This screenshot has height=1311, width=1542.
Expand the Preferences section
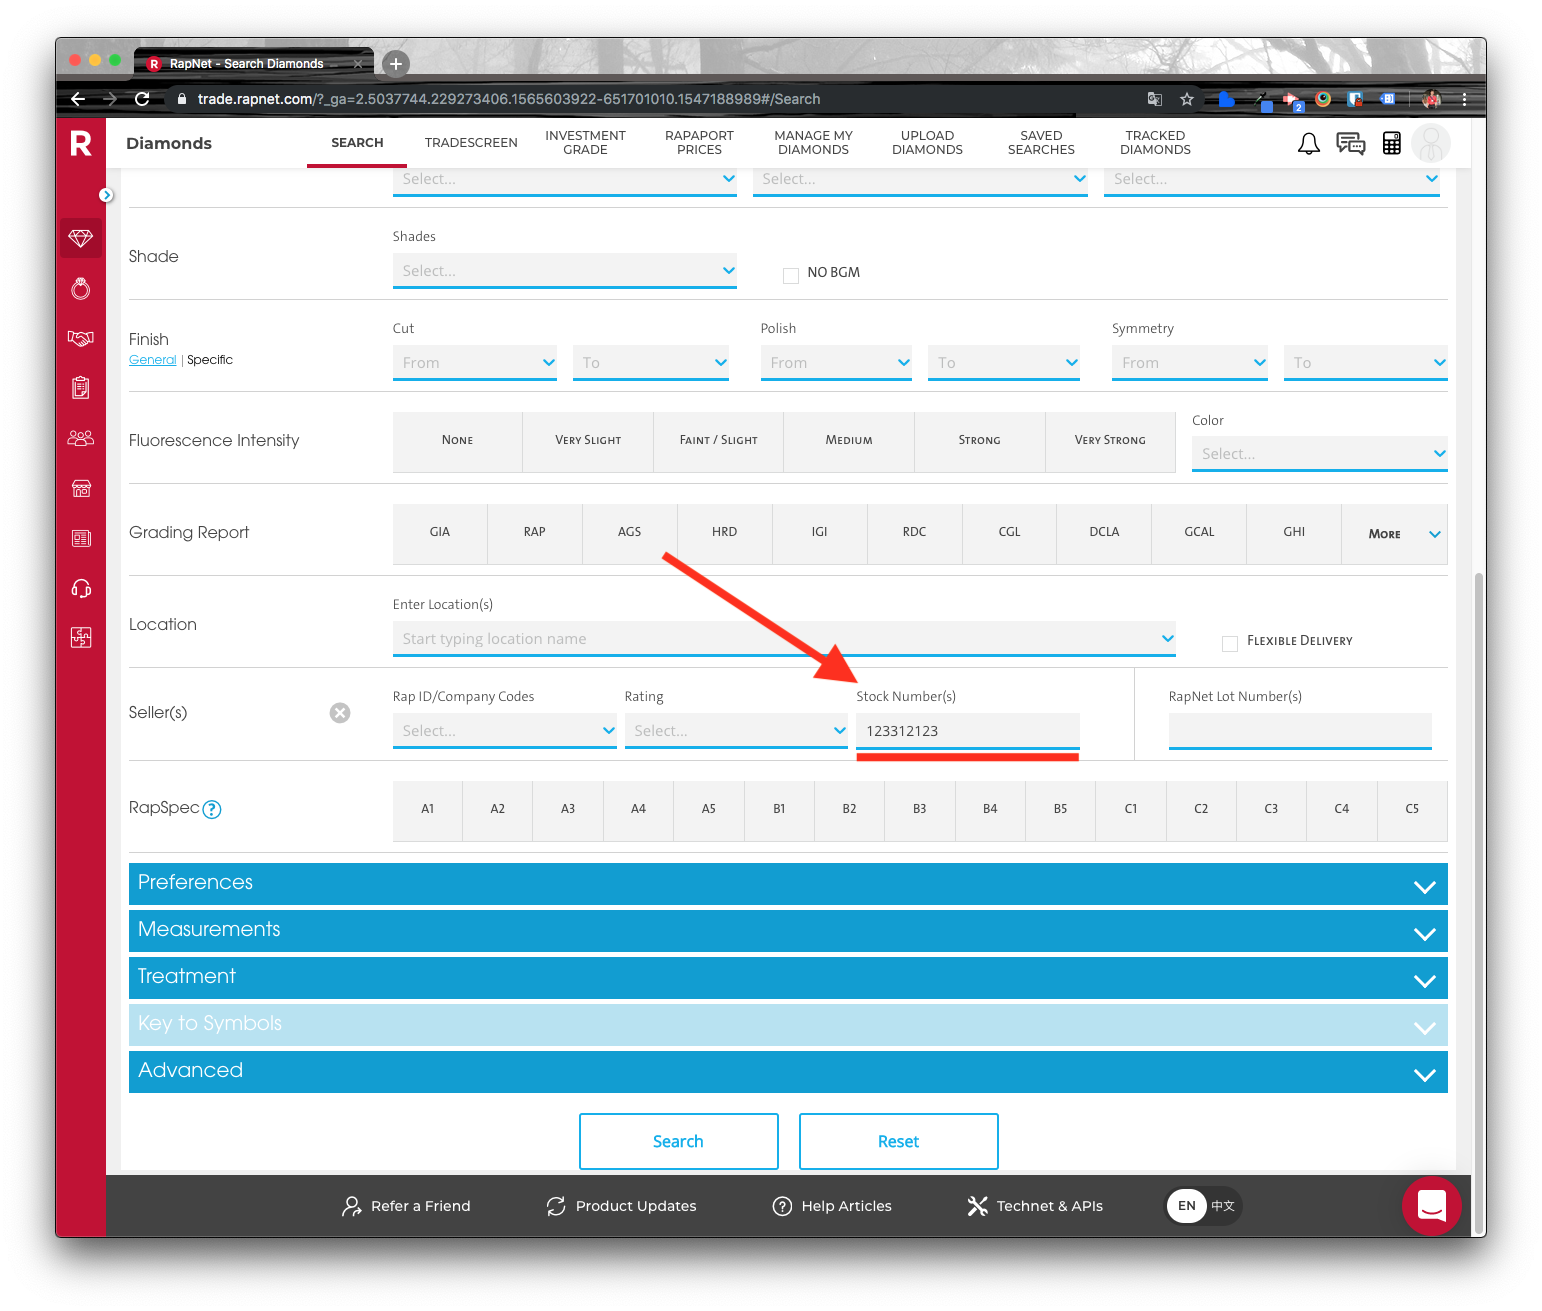click(788, 884)
